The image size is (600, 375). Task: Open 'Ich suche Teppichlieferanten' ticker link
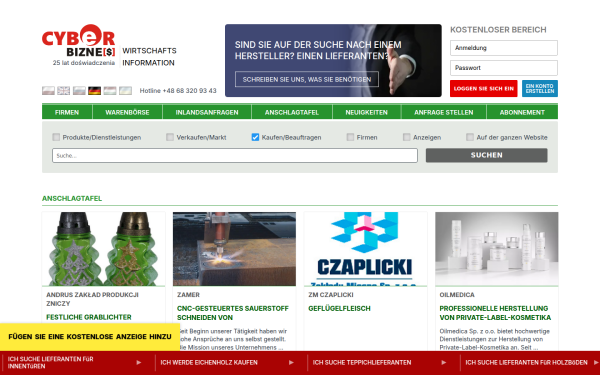click(x=362, y=362)
